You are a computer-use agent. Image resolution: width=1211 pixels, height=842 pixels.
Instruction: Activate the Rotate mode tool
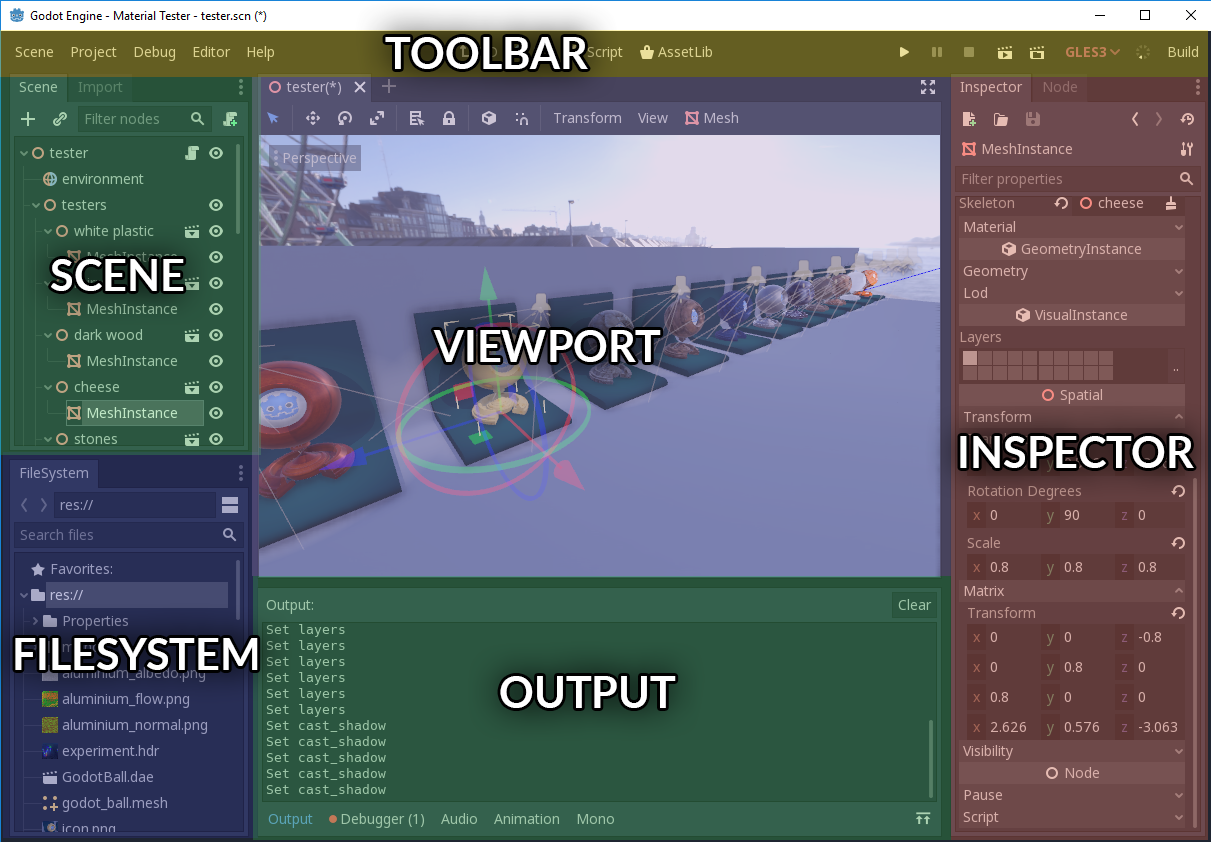click(344, 118)
